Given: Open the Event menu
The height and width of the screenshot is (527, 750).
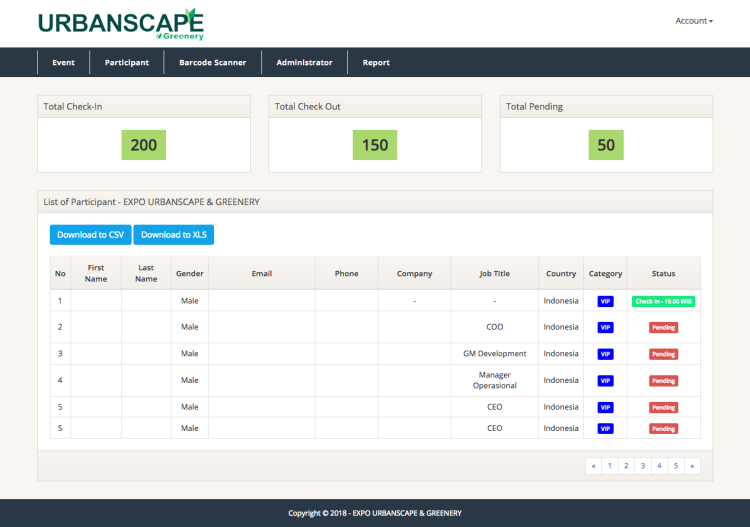Looking at the screenshot, I should 63,62.
